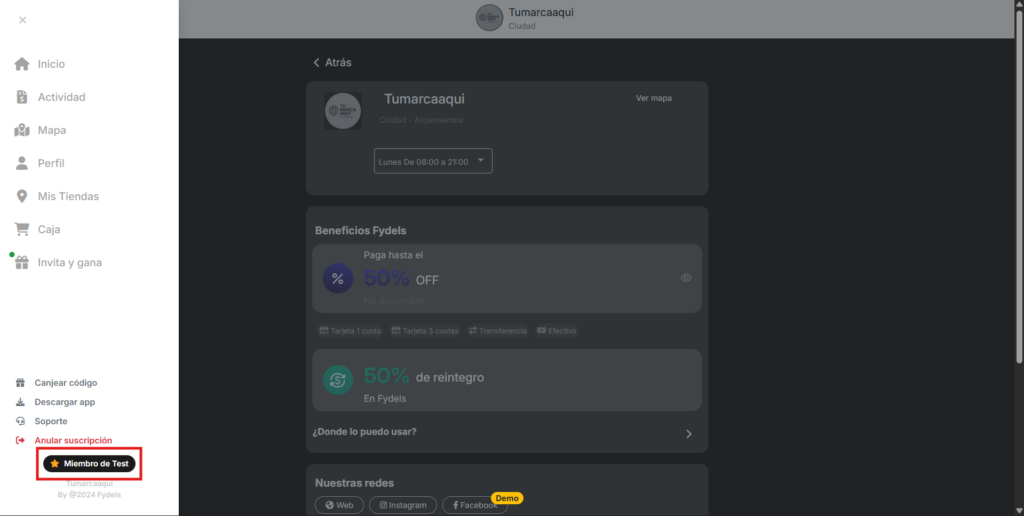The width and height of the screenshot is (1024, 516).
Task: Click the Transferencia payment tag
Action: coord(498,331)
